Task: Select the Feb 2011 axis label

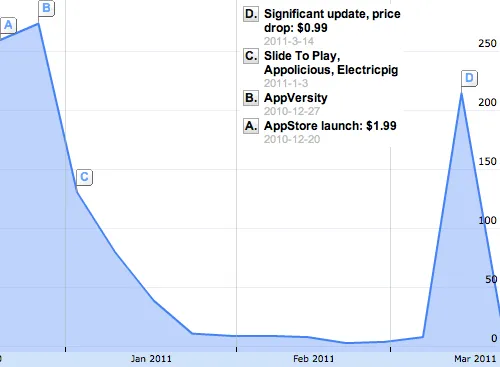Action: click(313, 359)
